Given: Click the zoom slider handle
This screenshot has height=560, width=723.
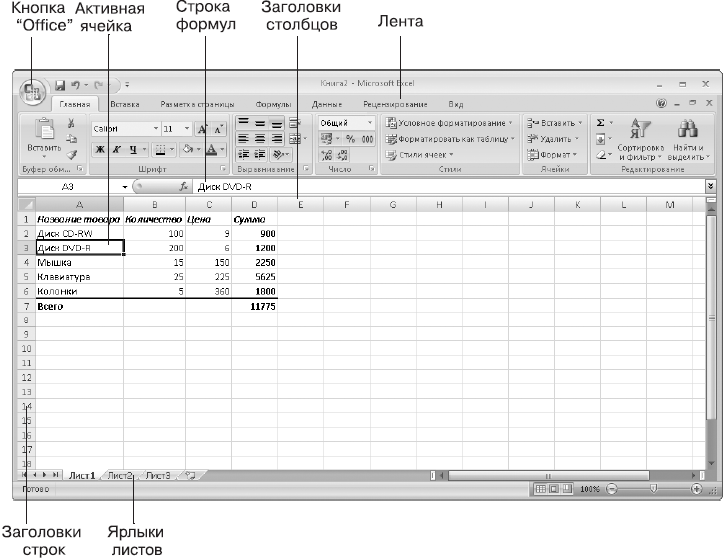Looking at the screenshot, I should tap(653, 489).
